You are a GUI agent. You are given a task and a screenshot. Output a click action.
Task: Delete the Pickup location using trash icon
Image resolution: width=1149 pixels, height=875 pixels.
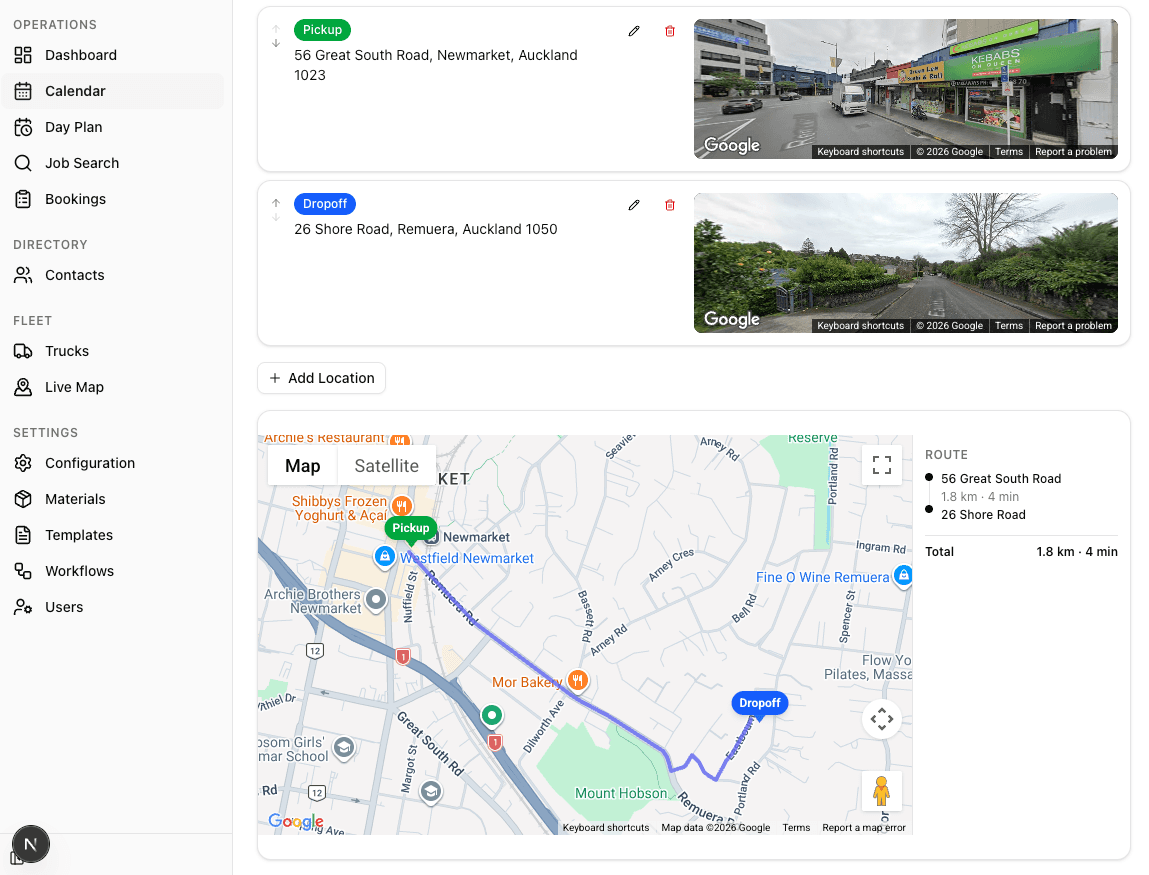[x=670, y=31]
